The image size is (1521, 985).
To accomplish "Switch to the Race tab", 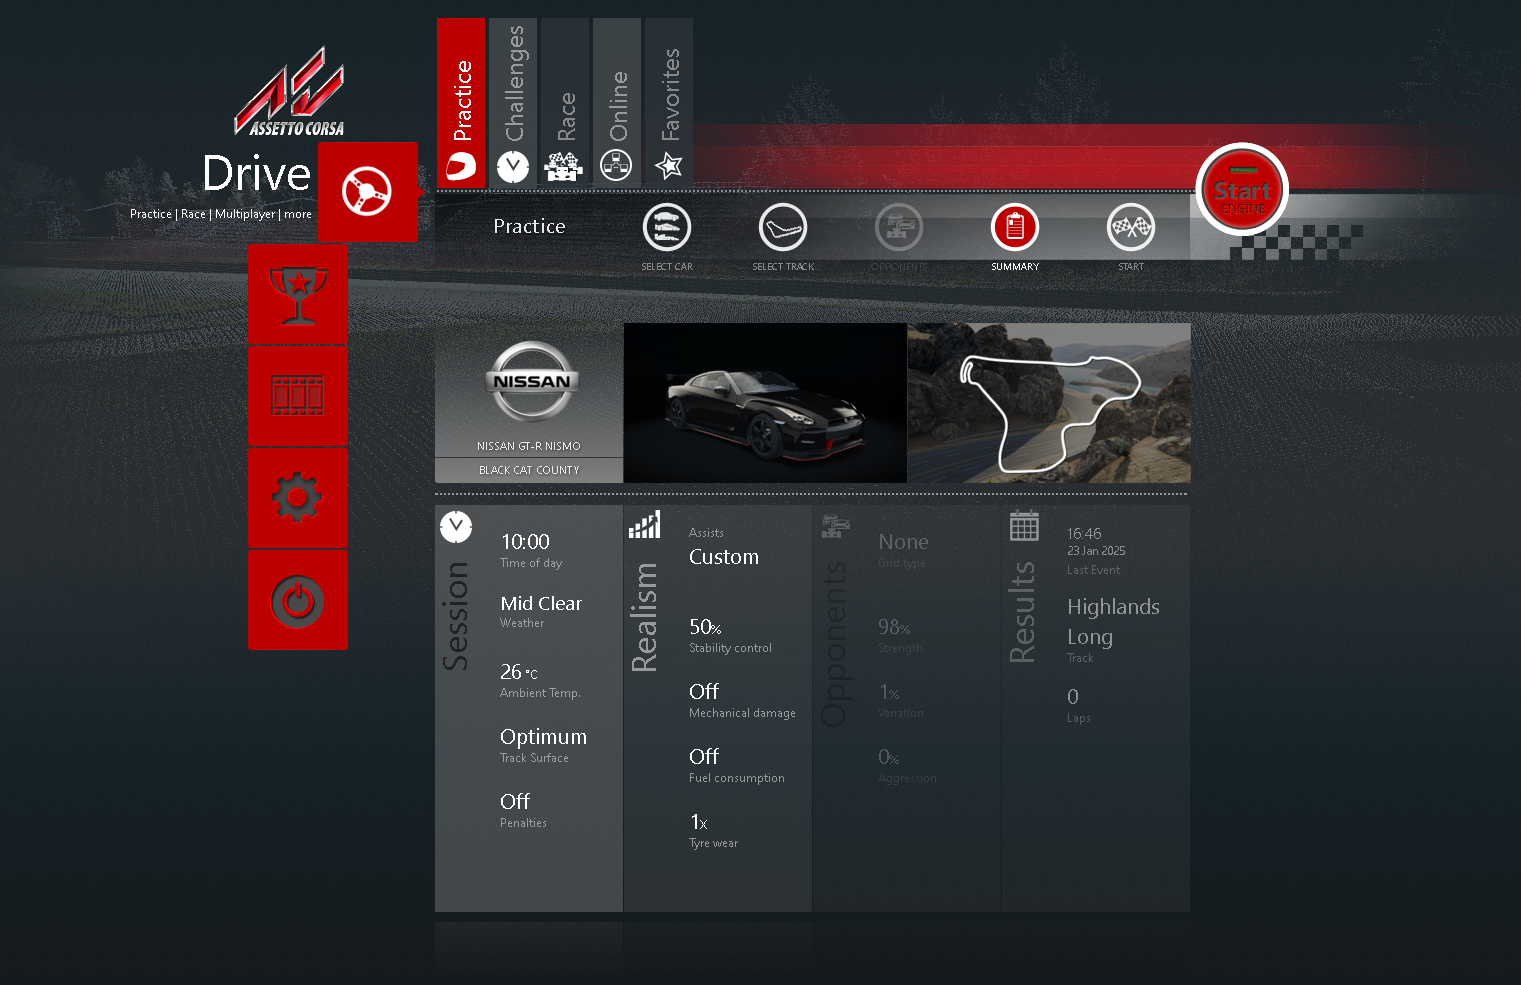I will (x=565, y=102).
